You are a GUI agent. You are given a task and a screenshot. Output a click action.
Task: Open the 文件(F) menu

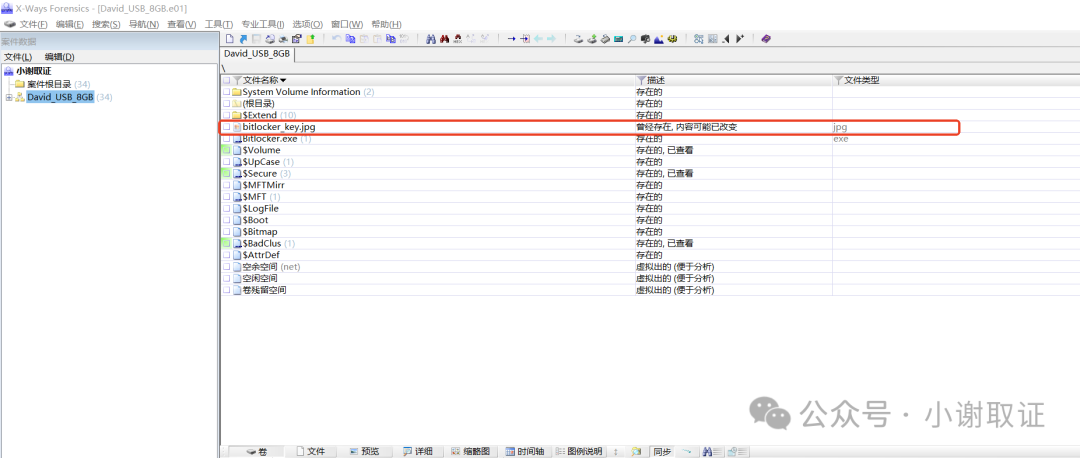pyautogui.click(x=34, y=24)
